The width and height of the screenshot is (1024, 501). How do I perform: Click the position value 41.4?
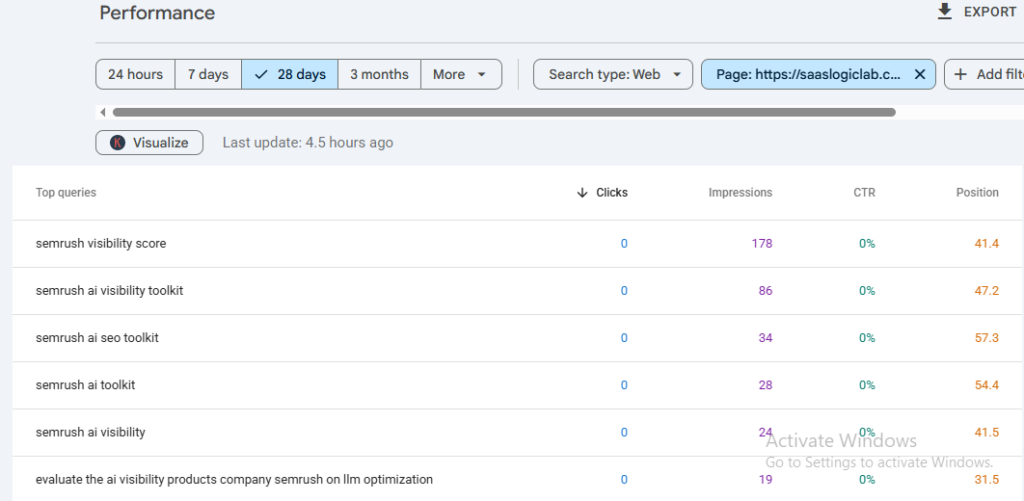tap(987, 244)
